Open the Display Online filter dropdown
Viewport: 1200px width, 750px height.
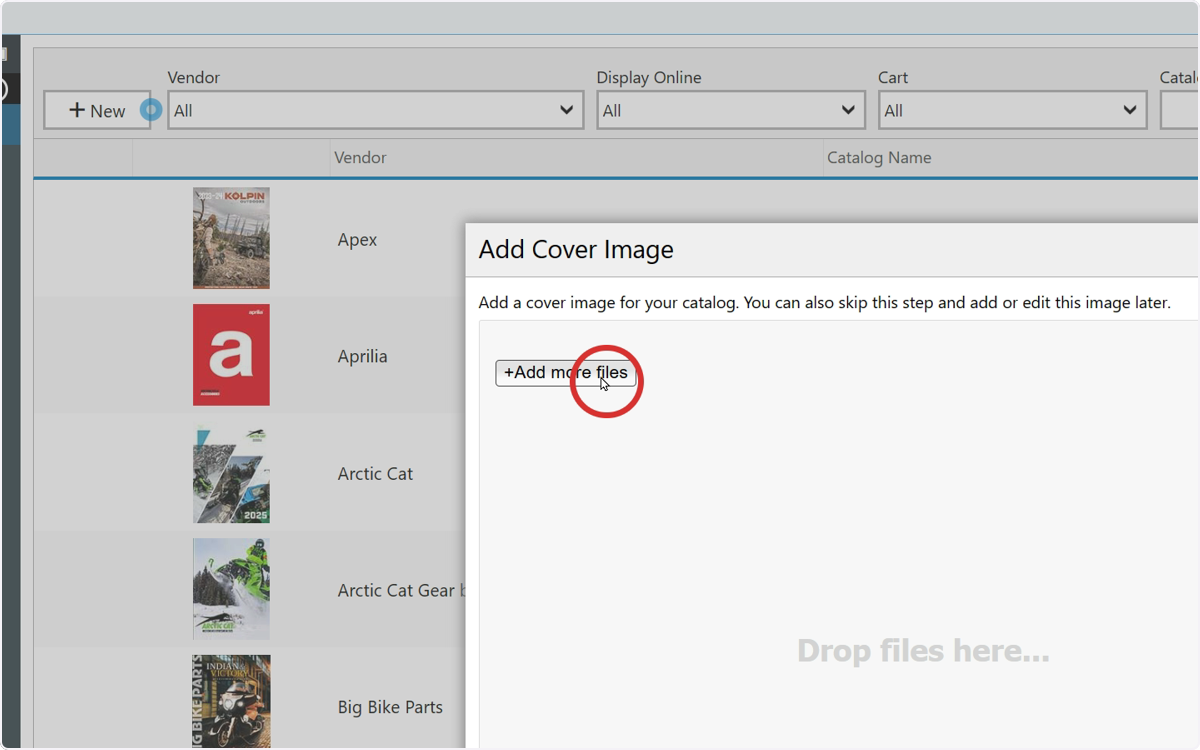tap(730, 110)
